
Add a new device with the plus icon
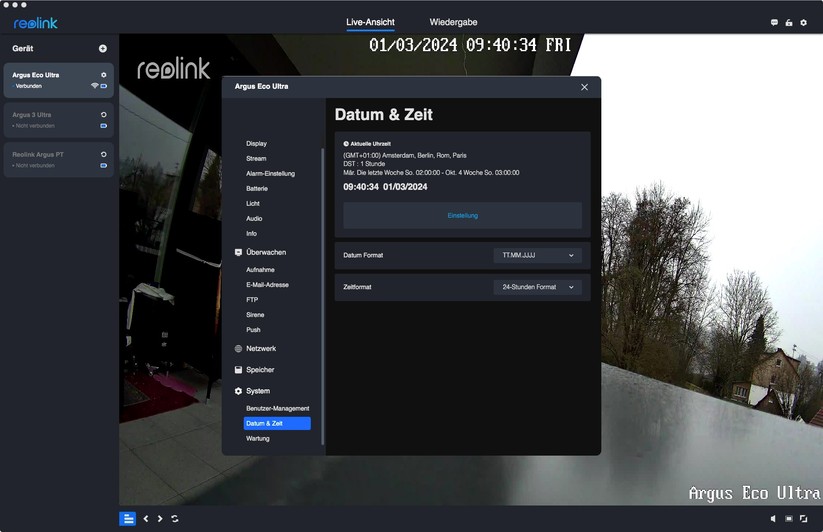tap(103, 48)
